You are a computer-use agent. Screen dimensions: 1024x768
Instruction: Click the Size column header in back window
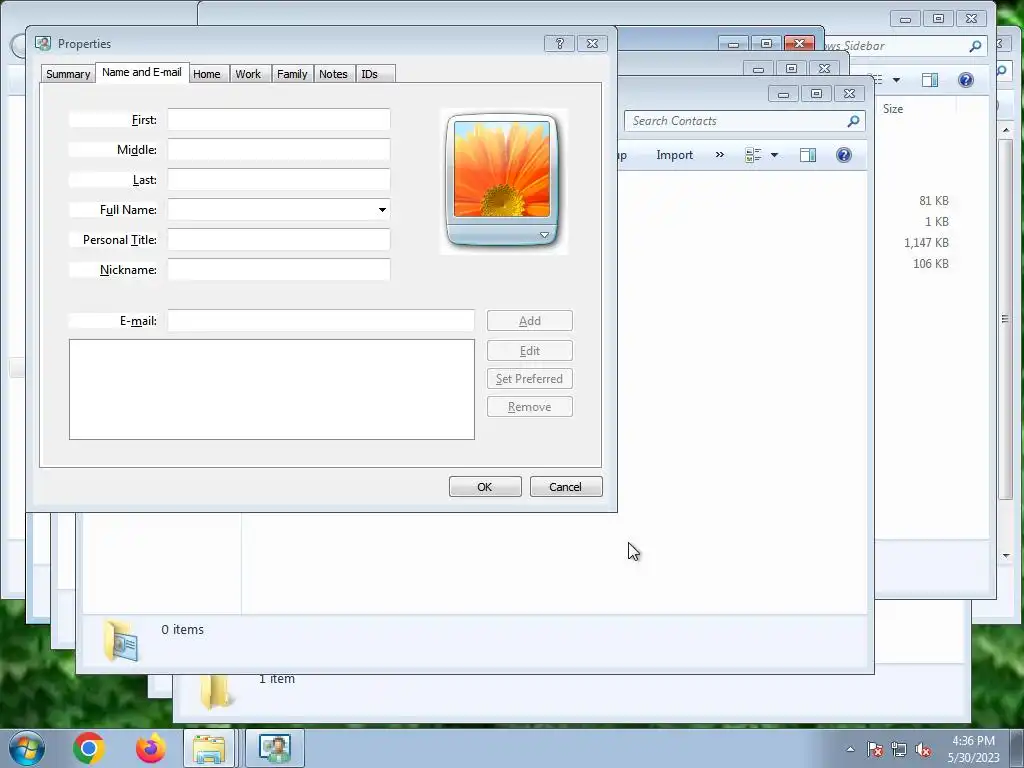click(893, 109)
